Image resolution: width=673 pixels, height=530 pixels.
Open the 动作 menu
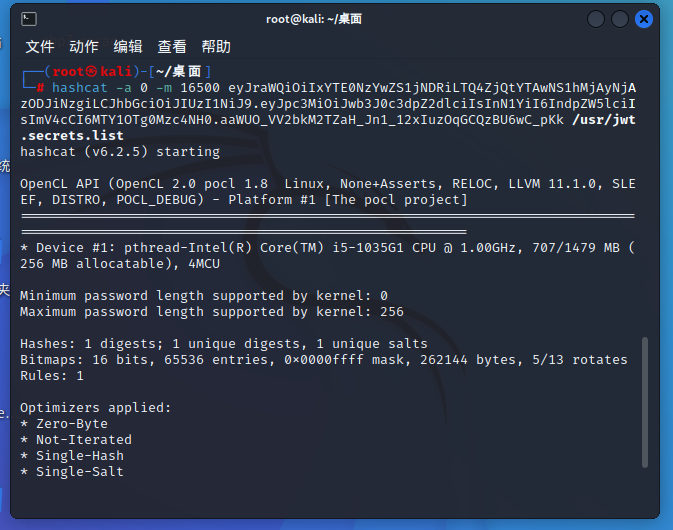[84, 46]
